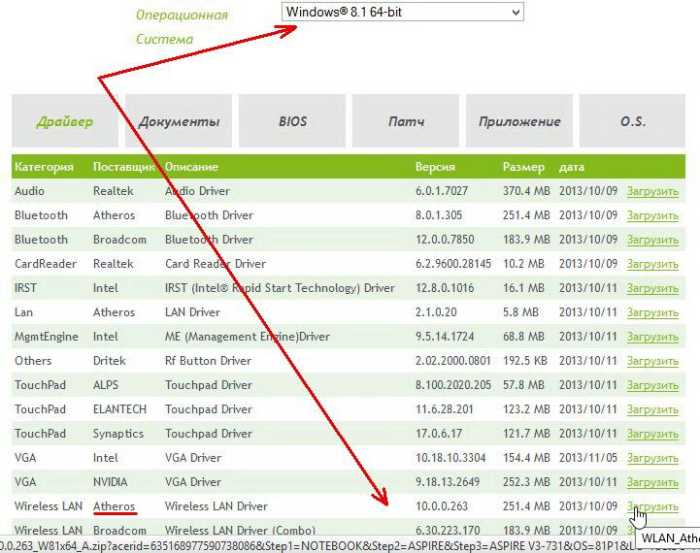The height and width of the screenshot is (553, 700).
Task: Download the Broadcom Bluetooth Driver
Action: (x=652, y=240)
